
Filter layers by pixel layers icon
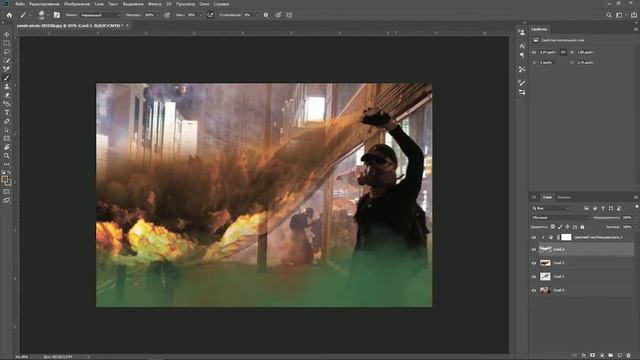tap(587, 208)
